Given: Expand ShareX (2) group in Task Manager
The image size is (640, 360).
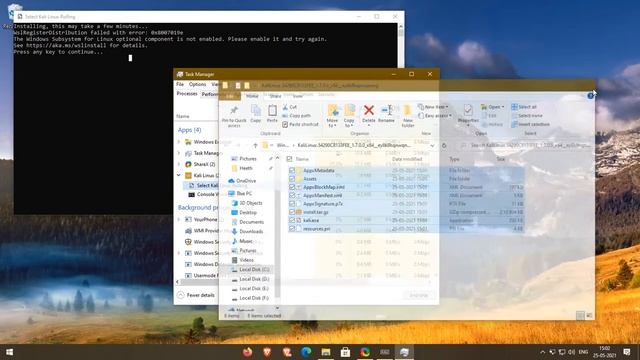Looking at the screenshot, I should pyautogui.click(x=179, y=164).
